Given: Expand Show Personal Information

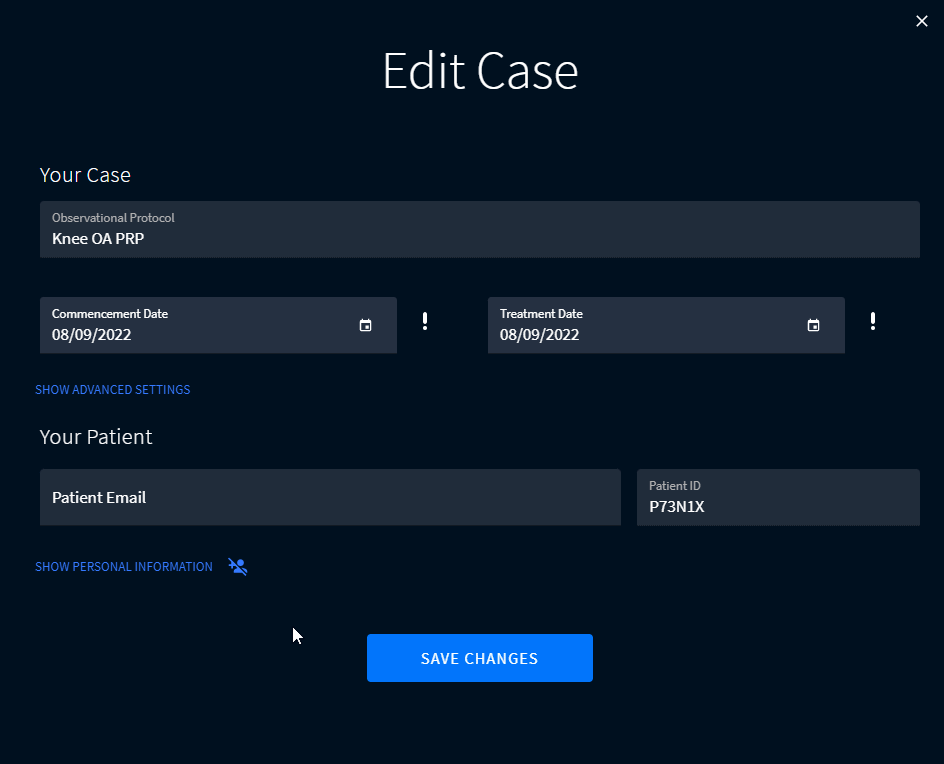Looking at the screenshot, I should (124, 567).
